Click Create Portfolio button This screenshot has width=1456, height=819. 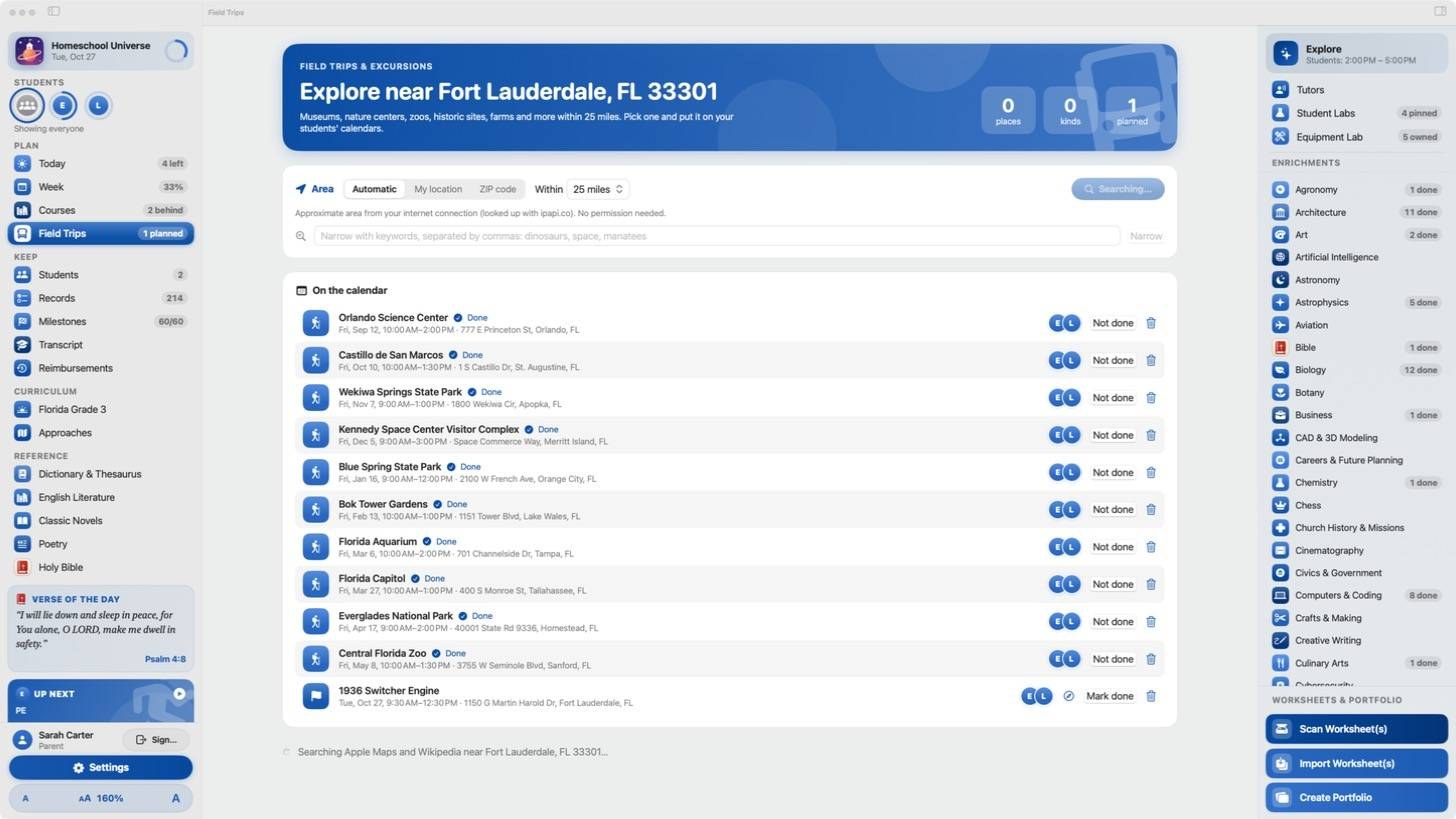[1356, 798]
